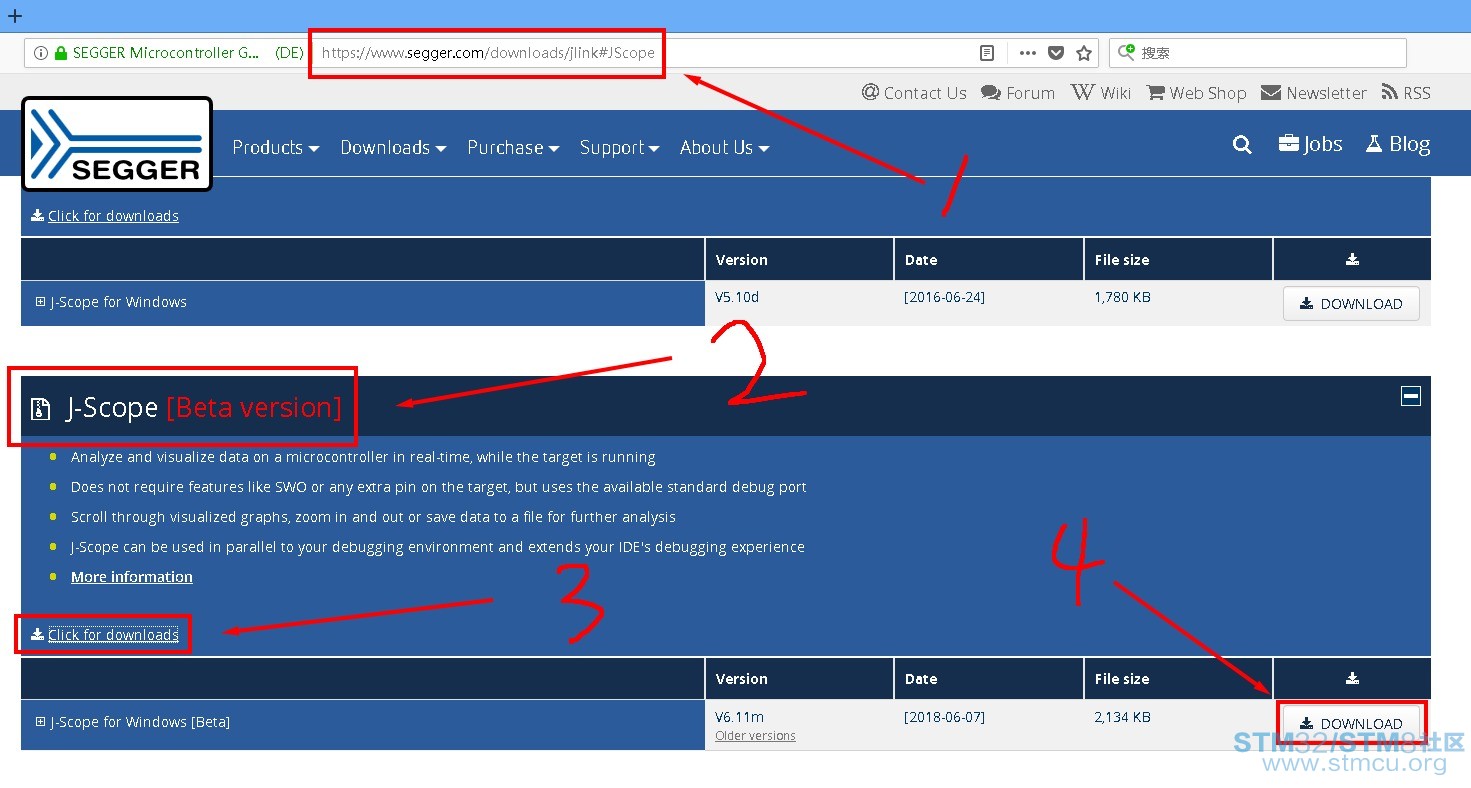Download J-Scope V5.10d for Windows

point(1351,304)
